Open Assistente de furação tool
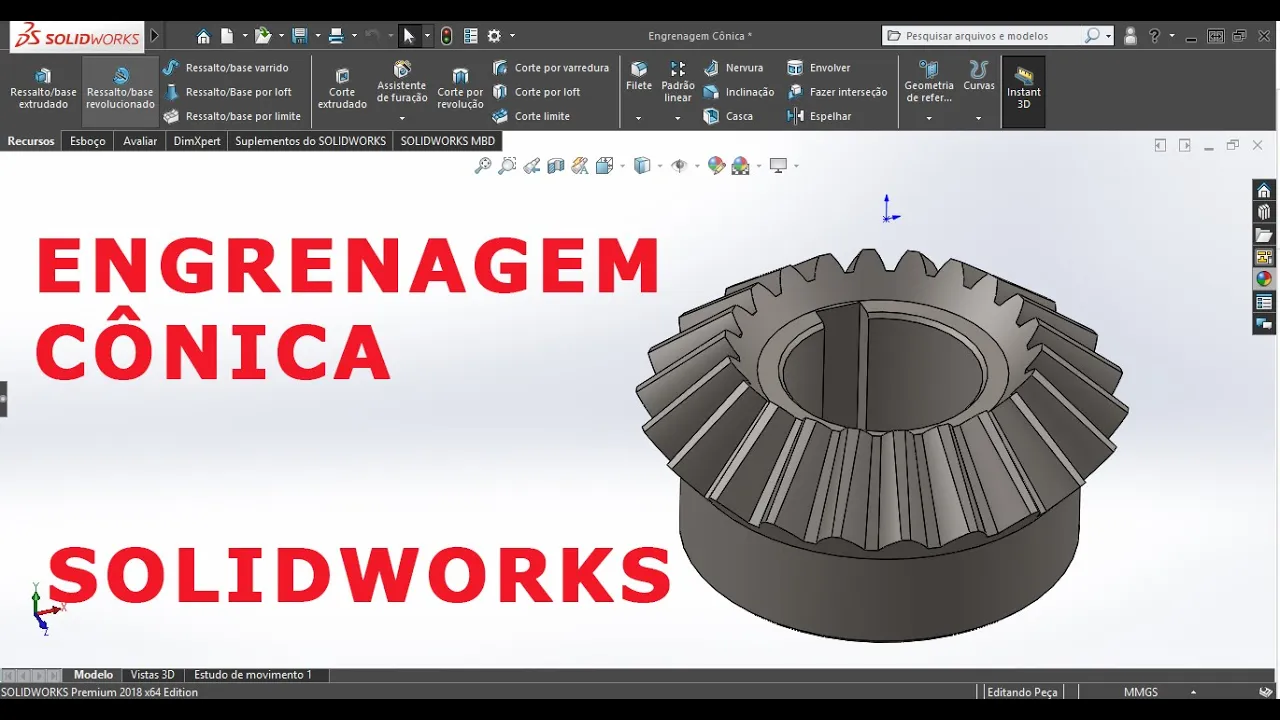Image resolution: width=1280 pixels, height=720 pixels. tap(402, 82)
